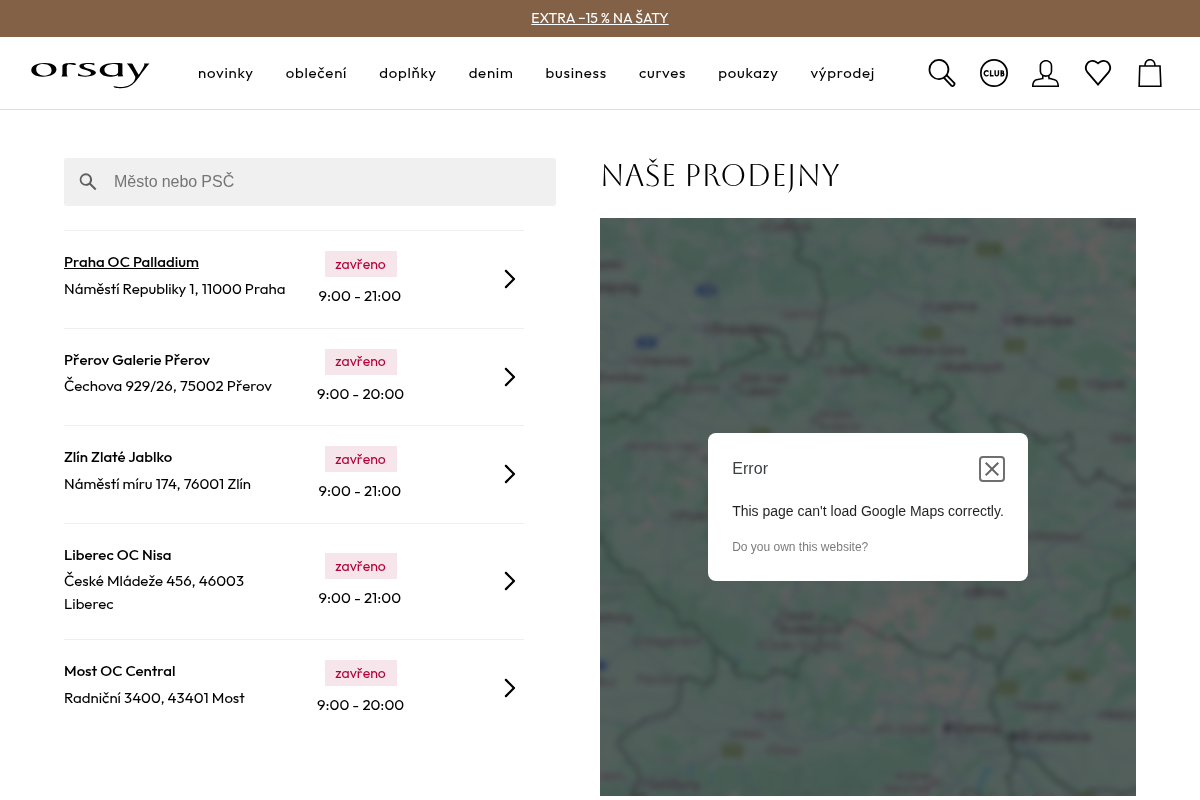Select the Přerov Galerie Přerov store name
Image resolution: width=1200 pixels, height=800 pixels.
pyautogui.click(x=137, y=360)
